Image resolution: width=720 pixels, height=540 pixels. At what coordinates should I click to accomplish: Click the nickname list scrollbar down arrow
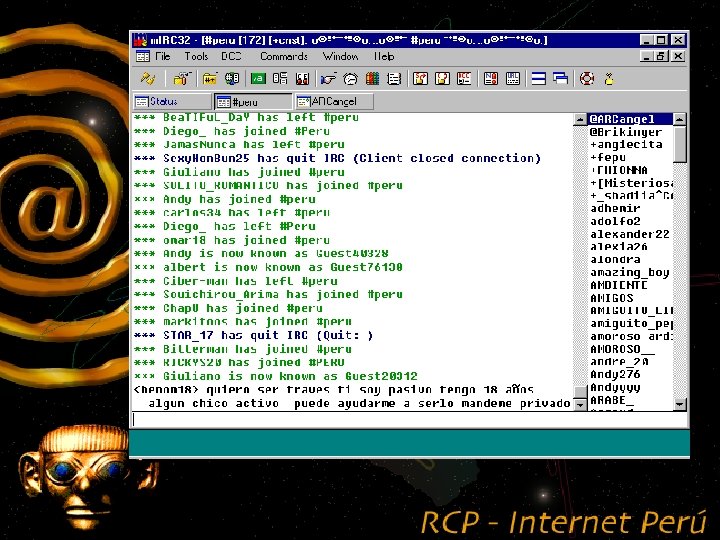680,405
